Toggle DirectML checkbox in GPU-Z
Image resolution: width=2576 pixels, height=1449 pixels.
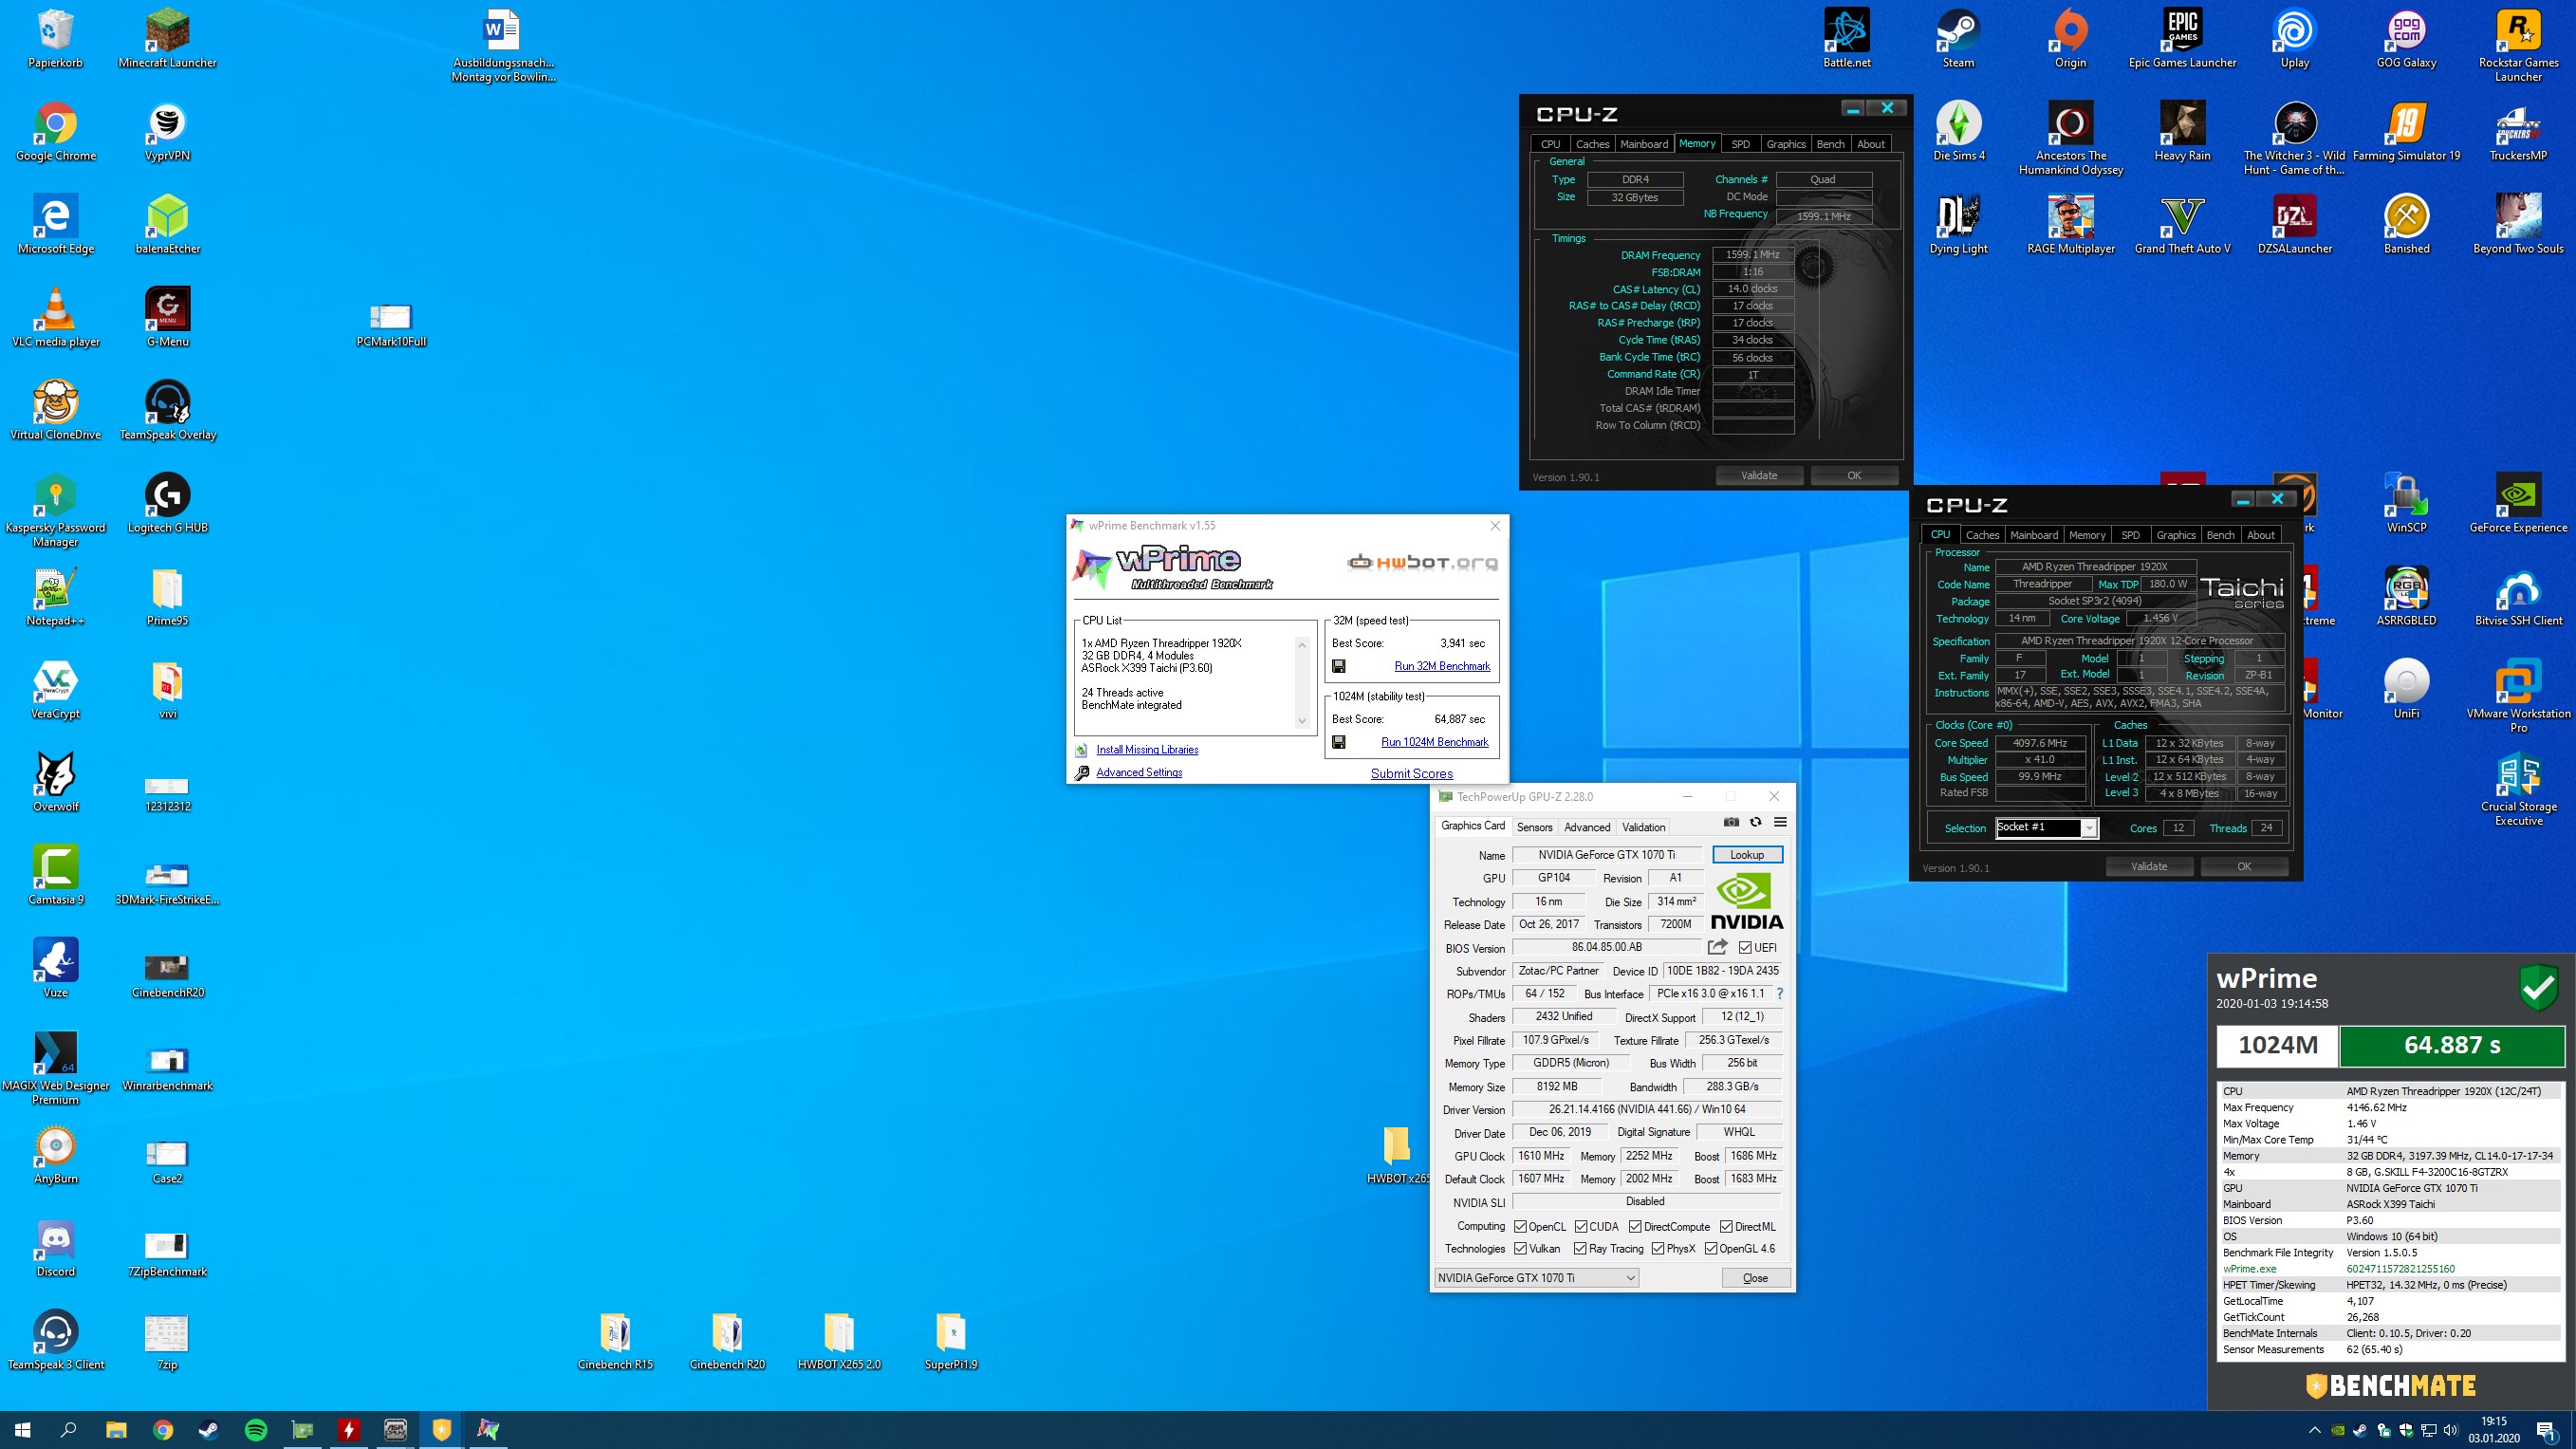point(1726,1227)
